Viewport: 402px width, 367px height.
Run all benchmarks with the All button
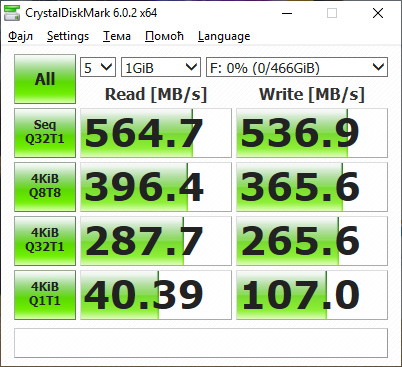[45, 79]
